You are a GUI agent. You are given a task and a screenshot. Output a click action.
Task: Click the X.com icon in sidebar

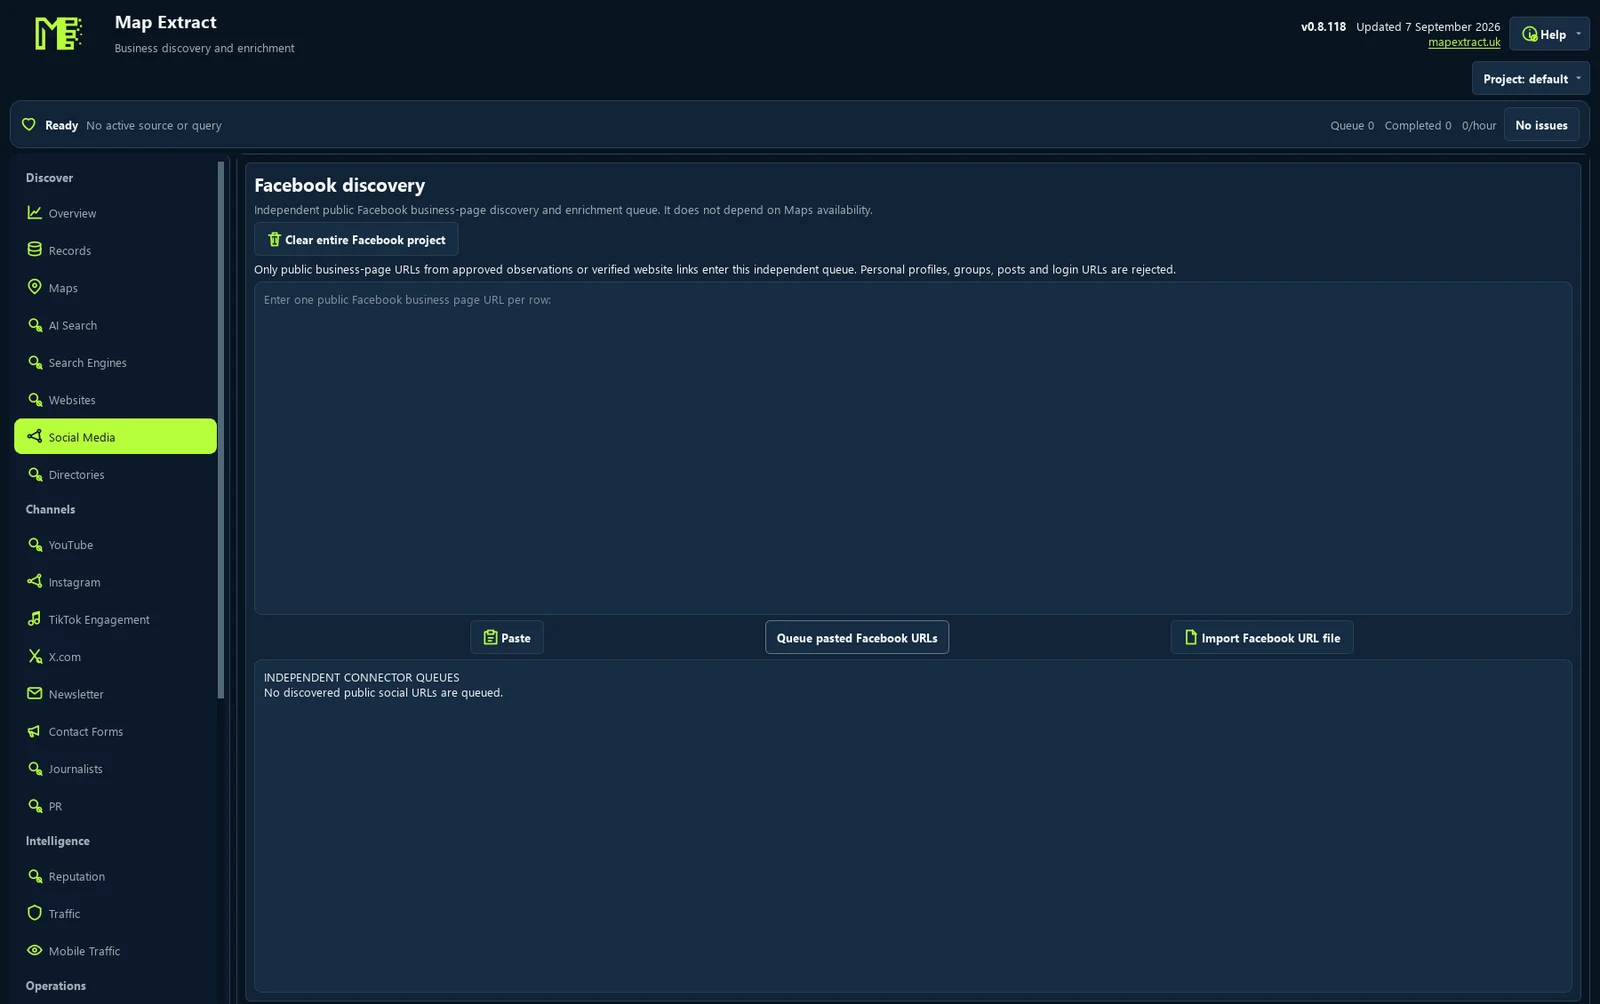35,656
